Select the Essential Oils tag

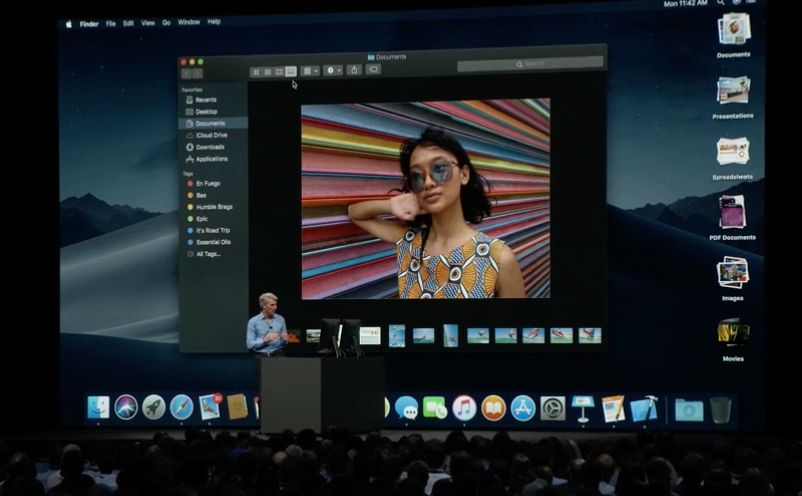[x=213, y=242]
